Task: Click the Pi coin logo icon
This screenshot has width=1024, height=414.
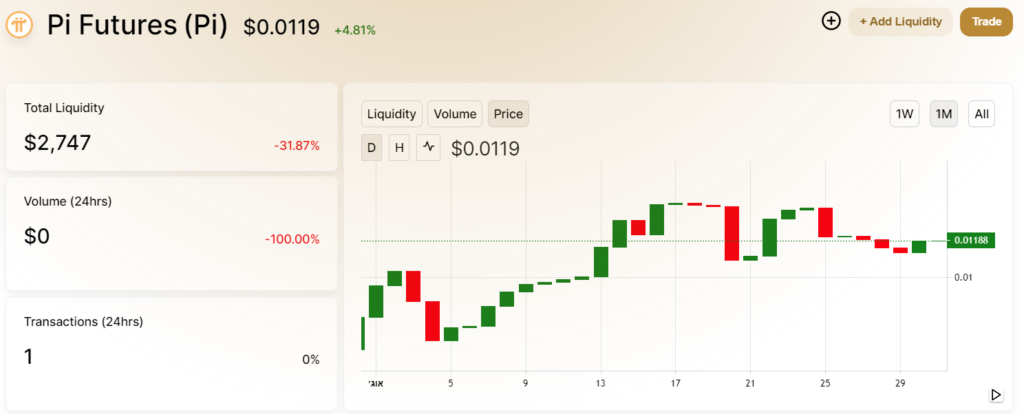Action: pos(20,25)
